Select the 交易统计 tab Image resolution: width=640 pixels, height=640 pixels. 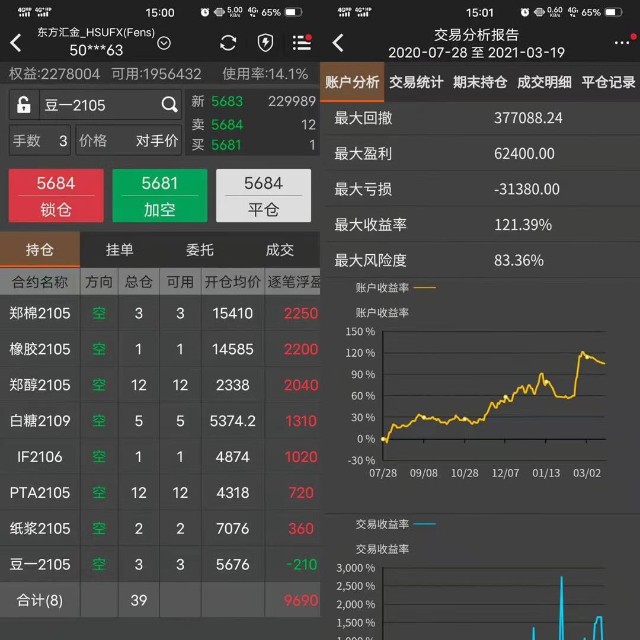click(x=416, y=82)
